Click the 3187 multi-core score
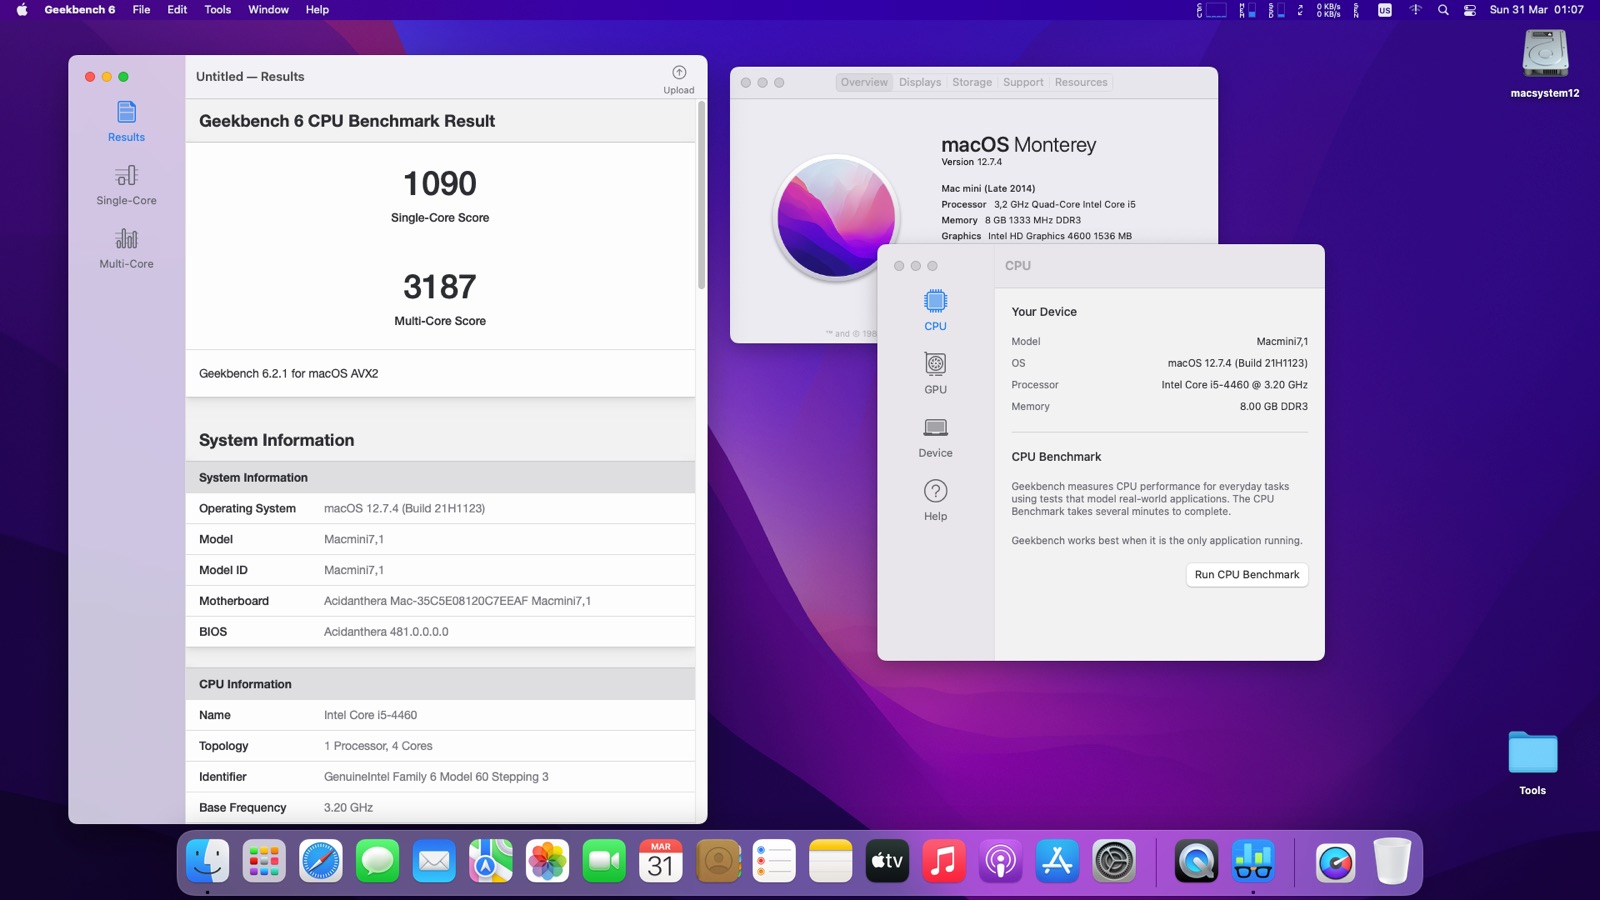 440,287
